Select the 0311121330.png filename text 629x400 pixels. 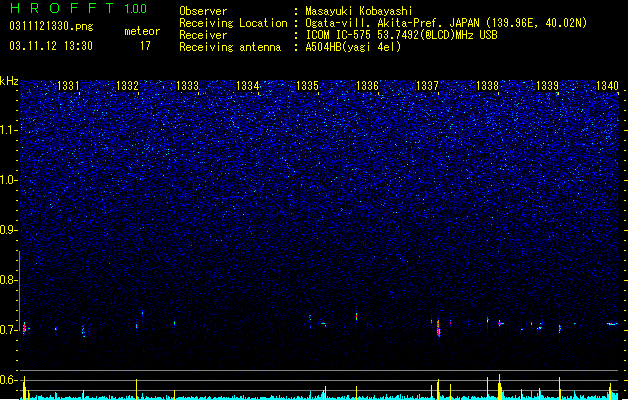51,26
